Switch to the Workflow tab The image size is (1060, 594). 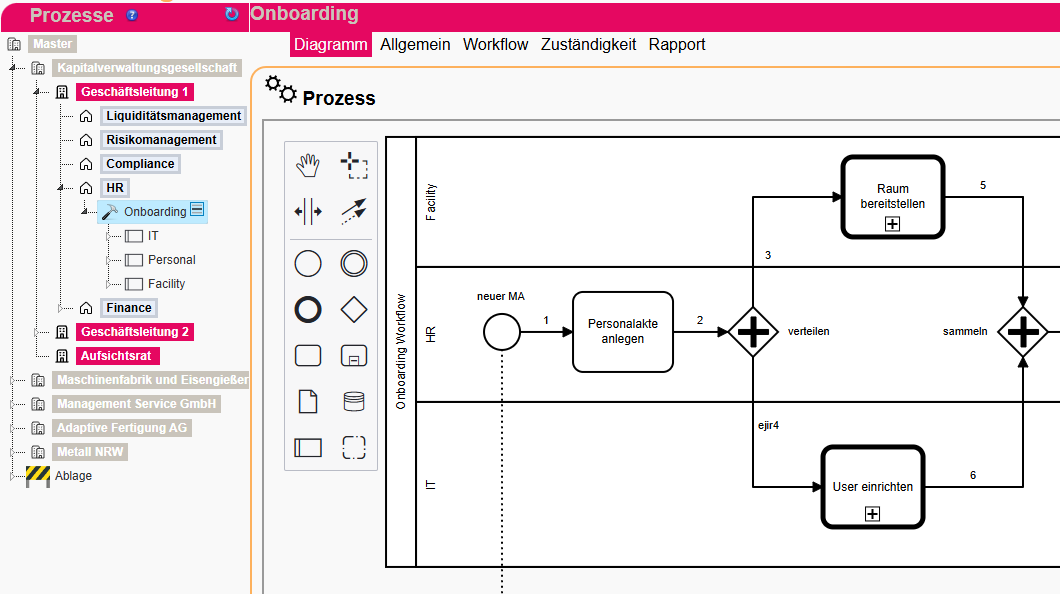click(x=495, y=44)
